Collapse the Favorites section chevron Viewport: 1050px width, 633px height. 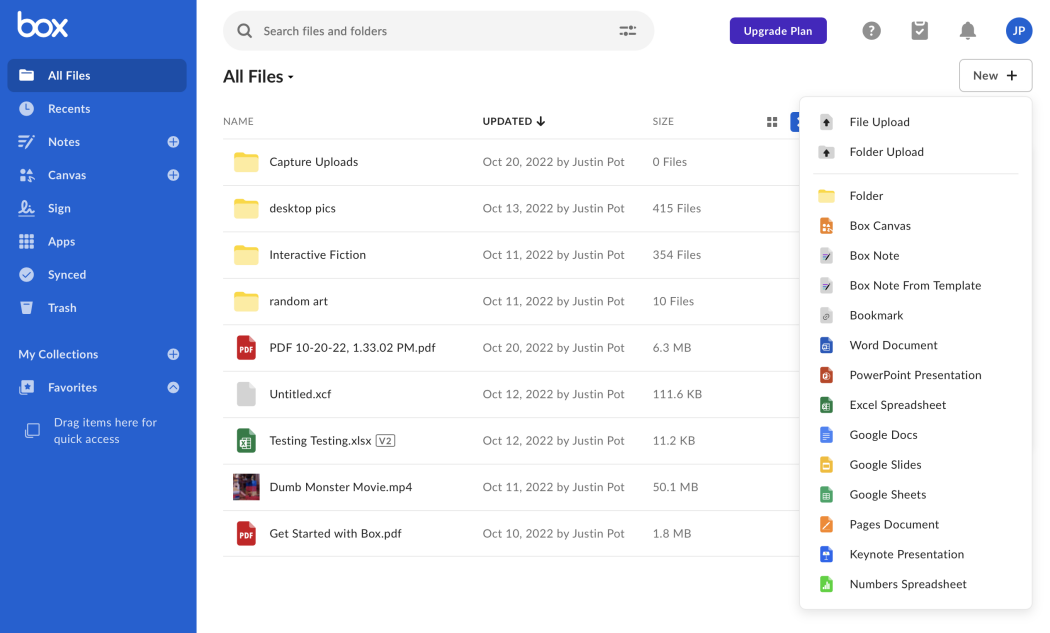pos(173,388)
